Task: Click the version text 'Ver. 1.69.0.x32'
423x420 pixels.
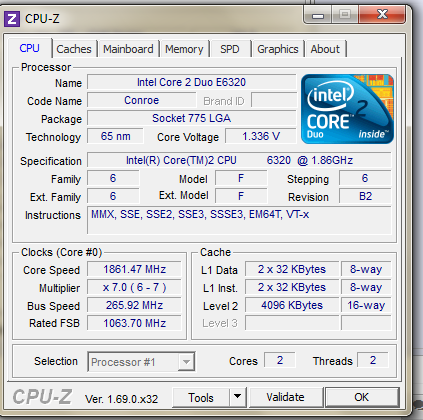Action: click(x=121, y=399)
